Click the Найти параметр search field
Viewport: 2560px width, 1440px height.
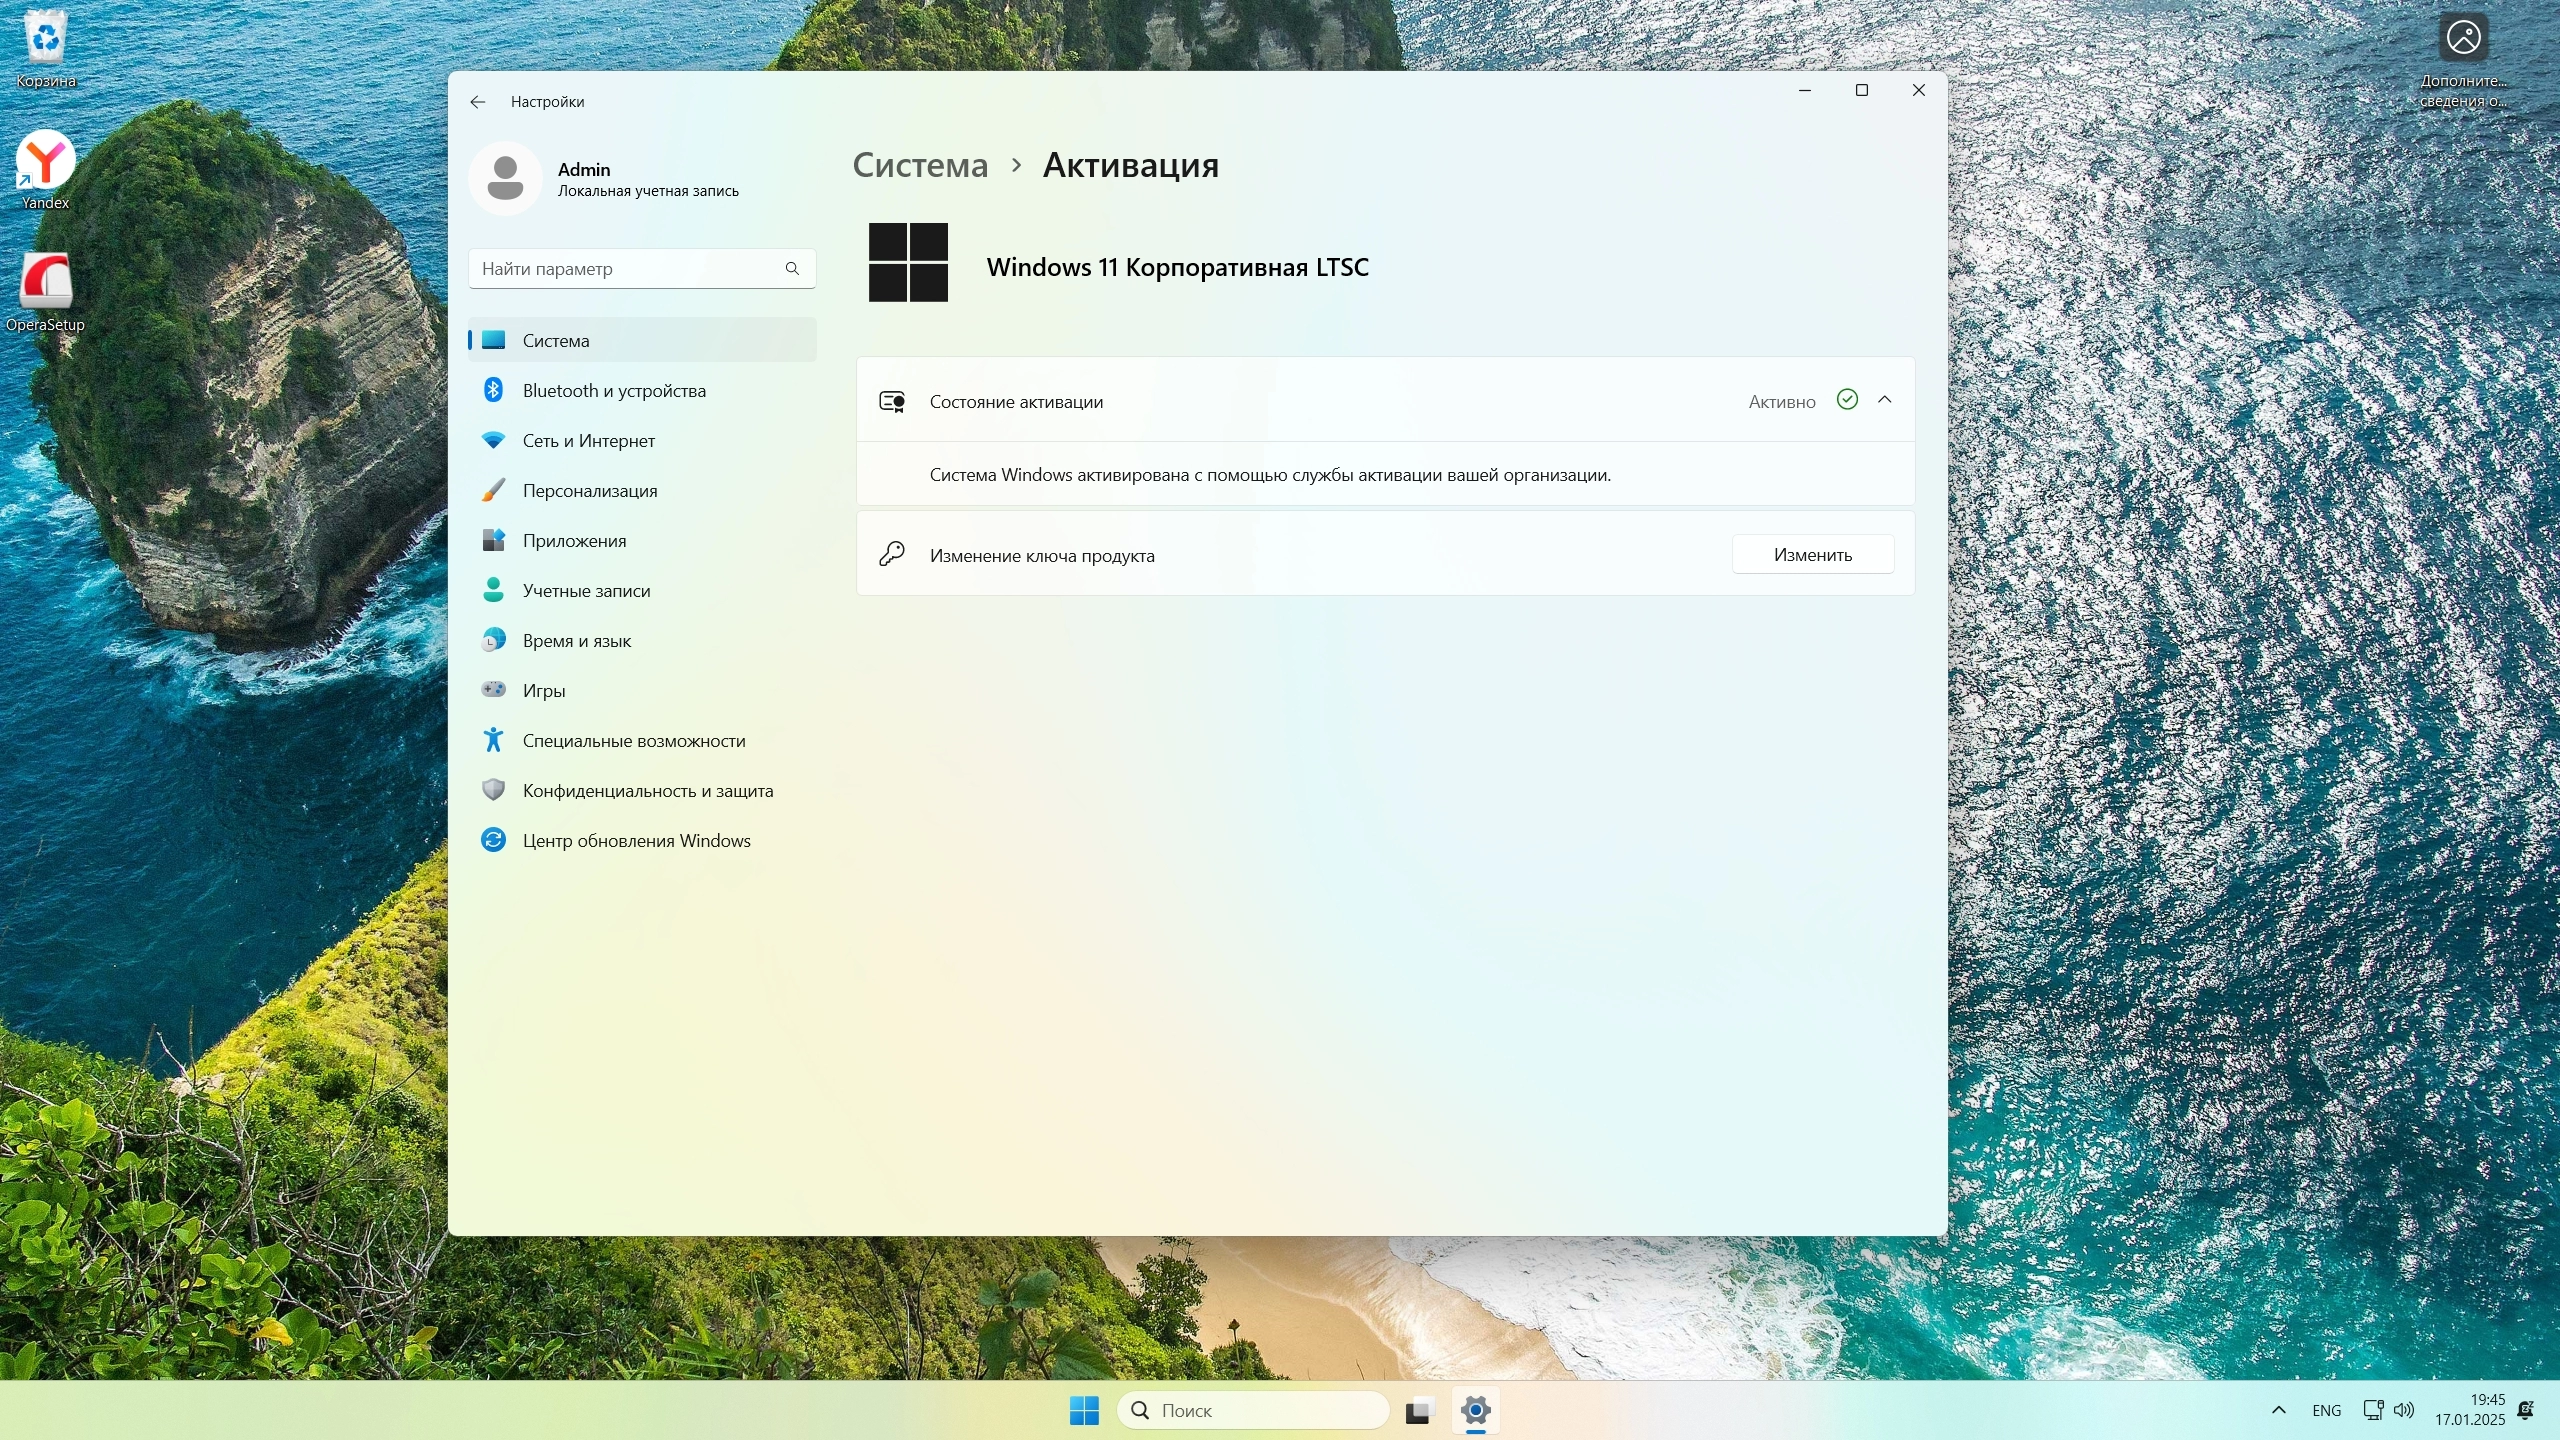[x=630, y=269]
